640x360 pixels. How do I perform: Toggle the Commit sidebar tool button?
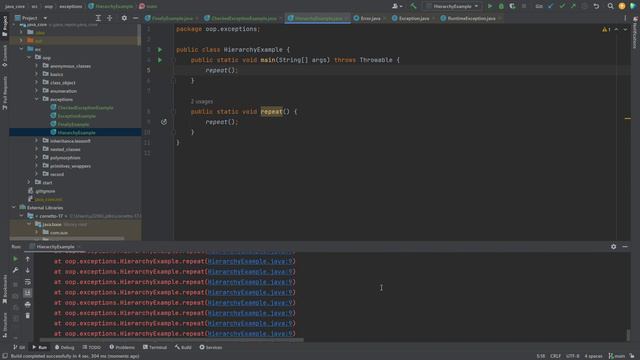pos(4,56)
